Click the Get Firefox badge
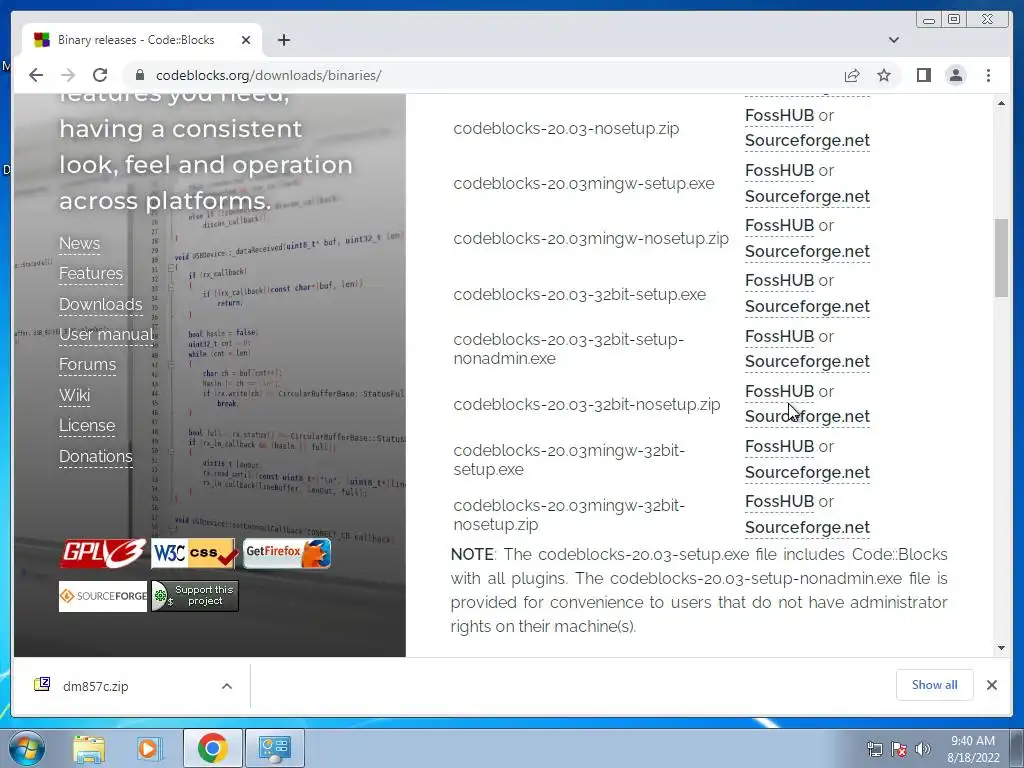 click(287, 553)
